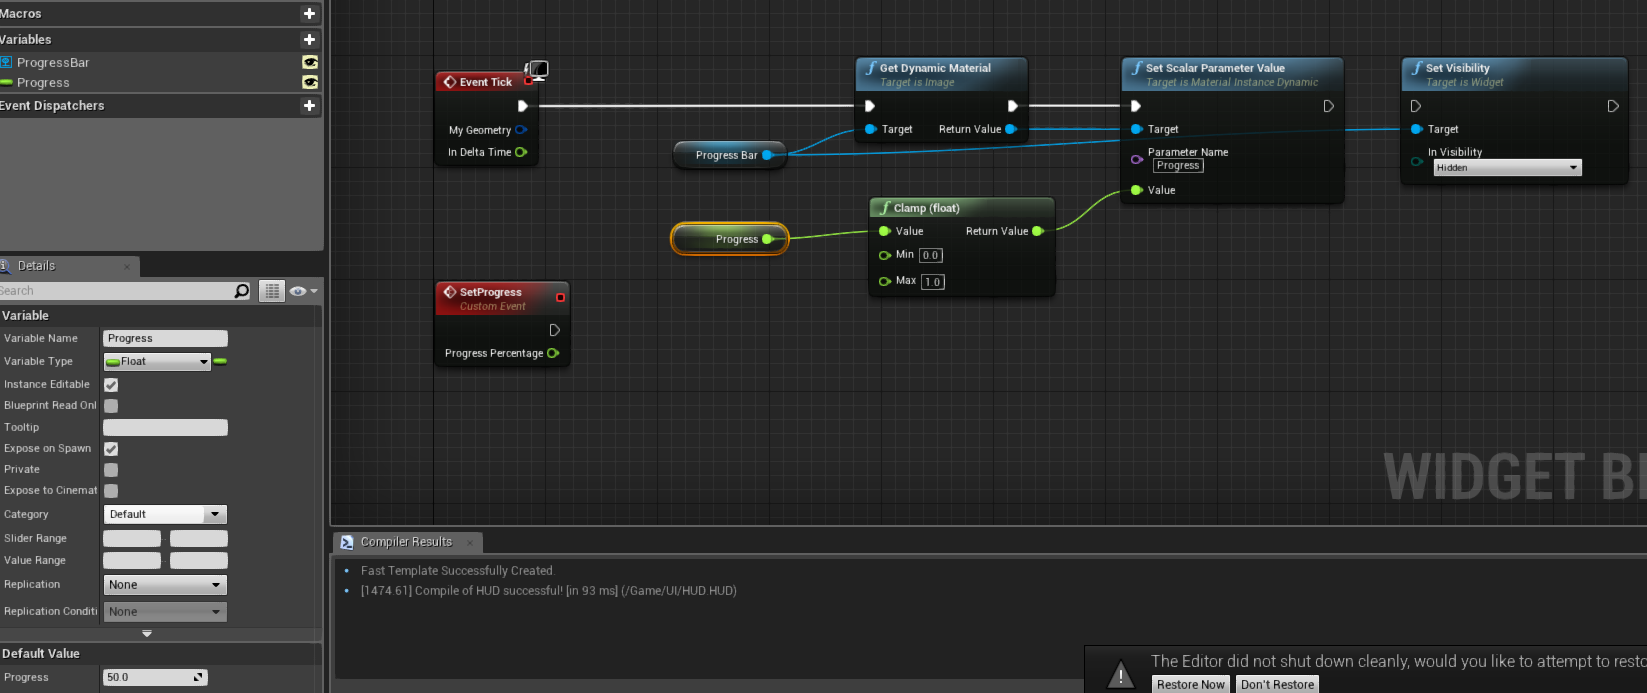Open the Category Default dropdown
This screenshot has height=693, width=1647.
(165, 514)
